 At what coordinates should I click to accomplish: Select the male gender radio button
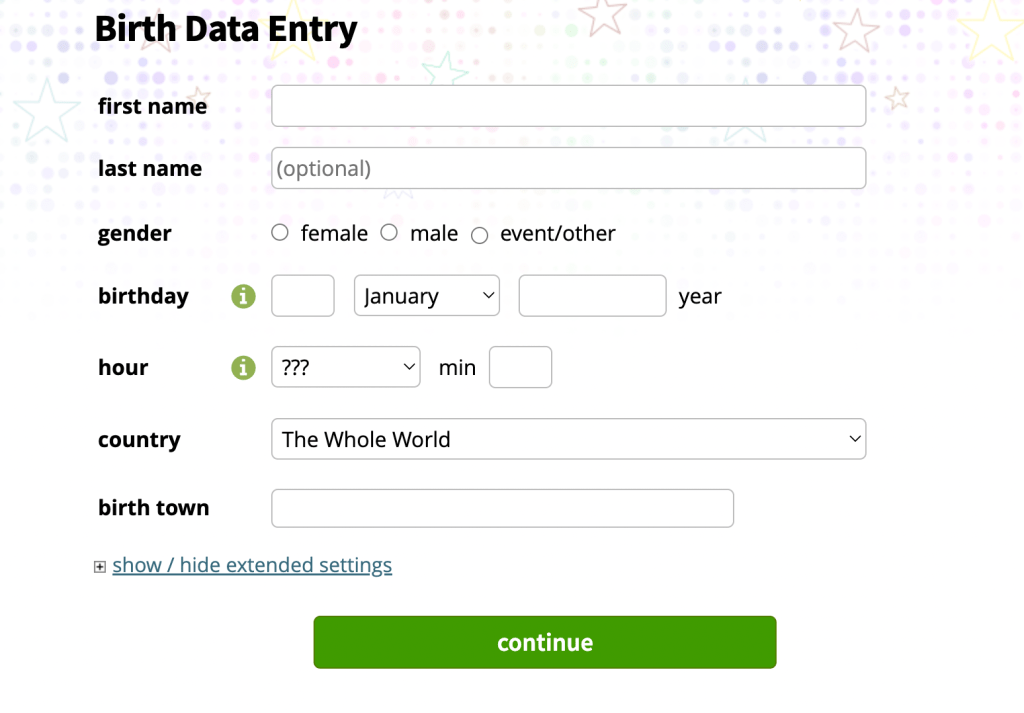(389, 233)
